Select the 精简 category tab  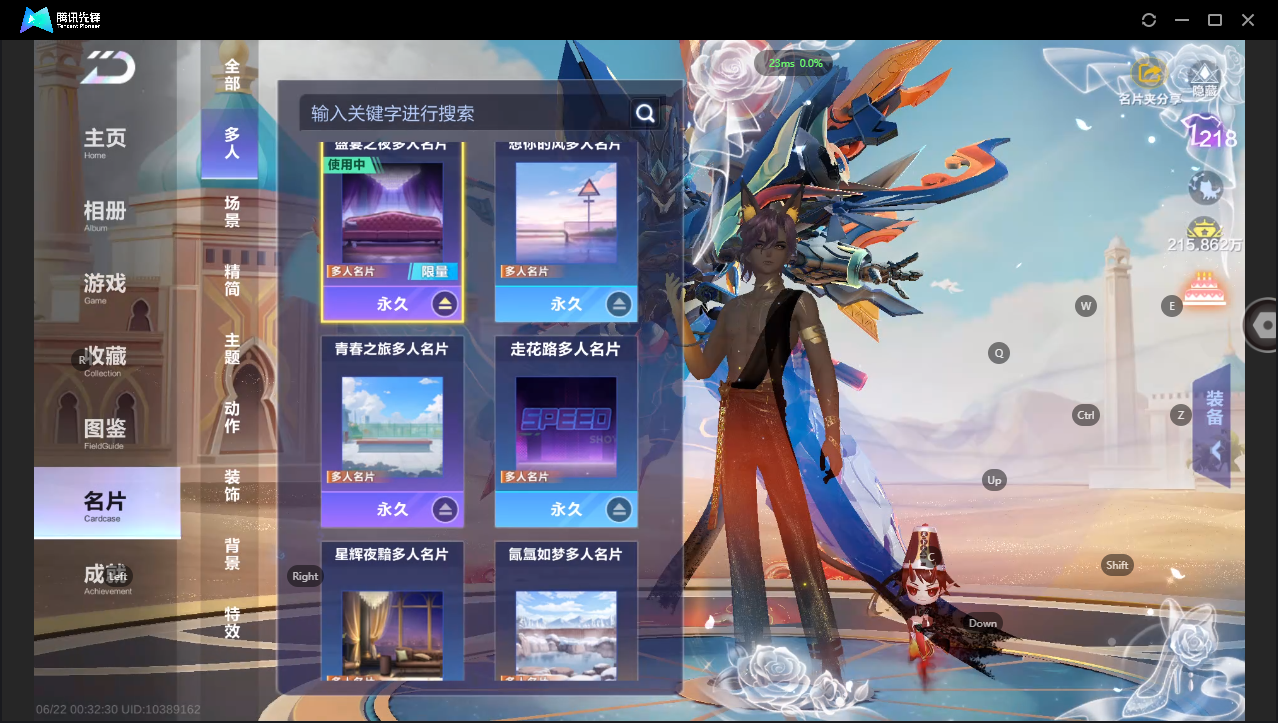231,280
